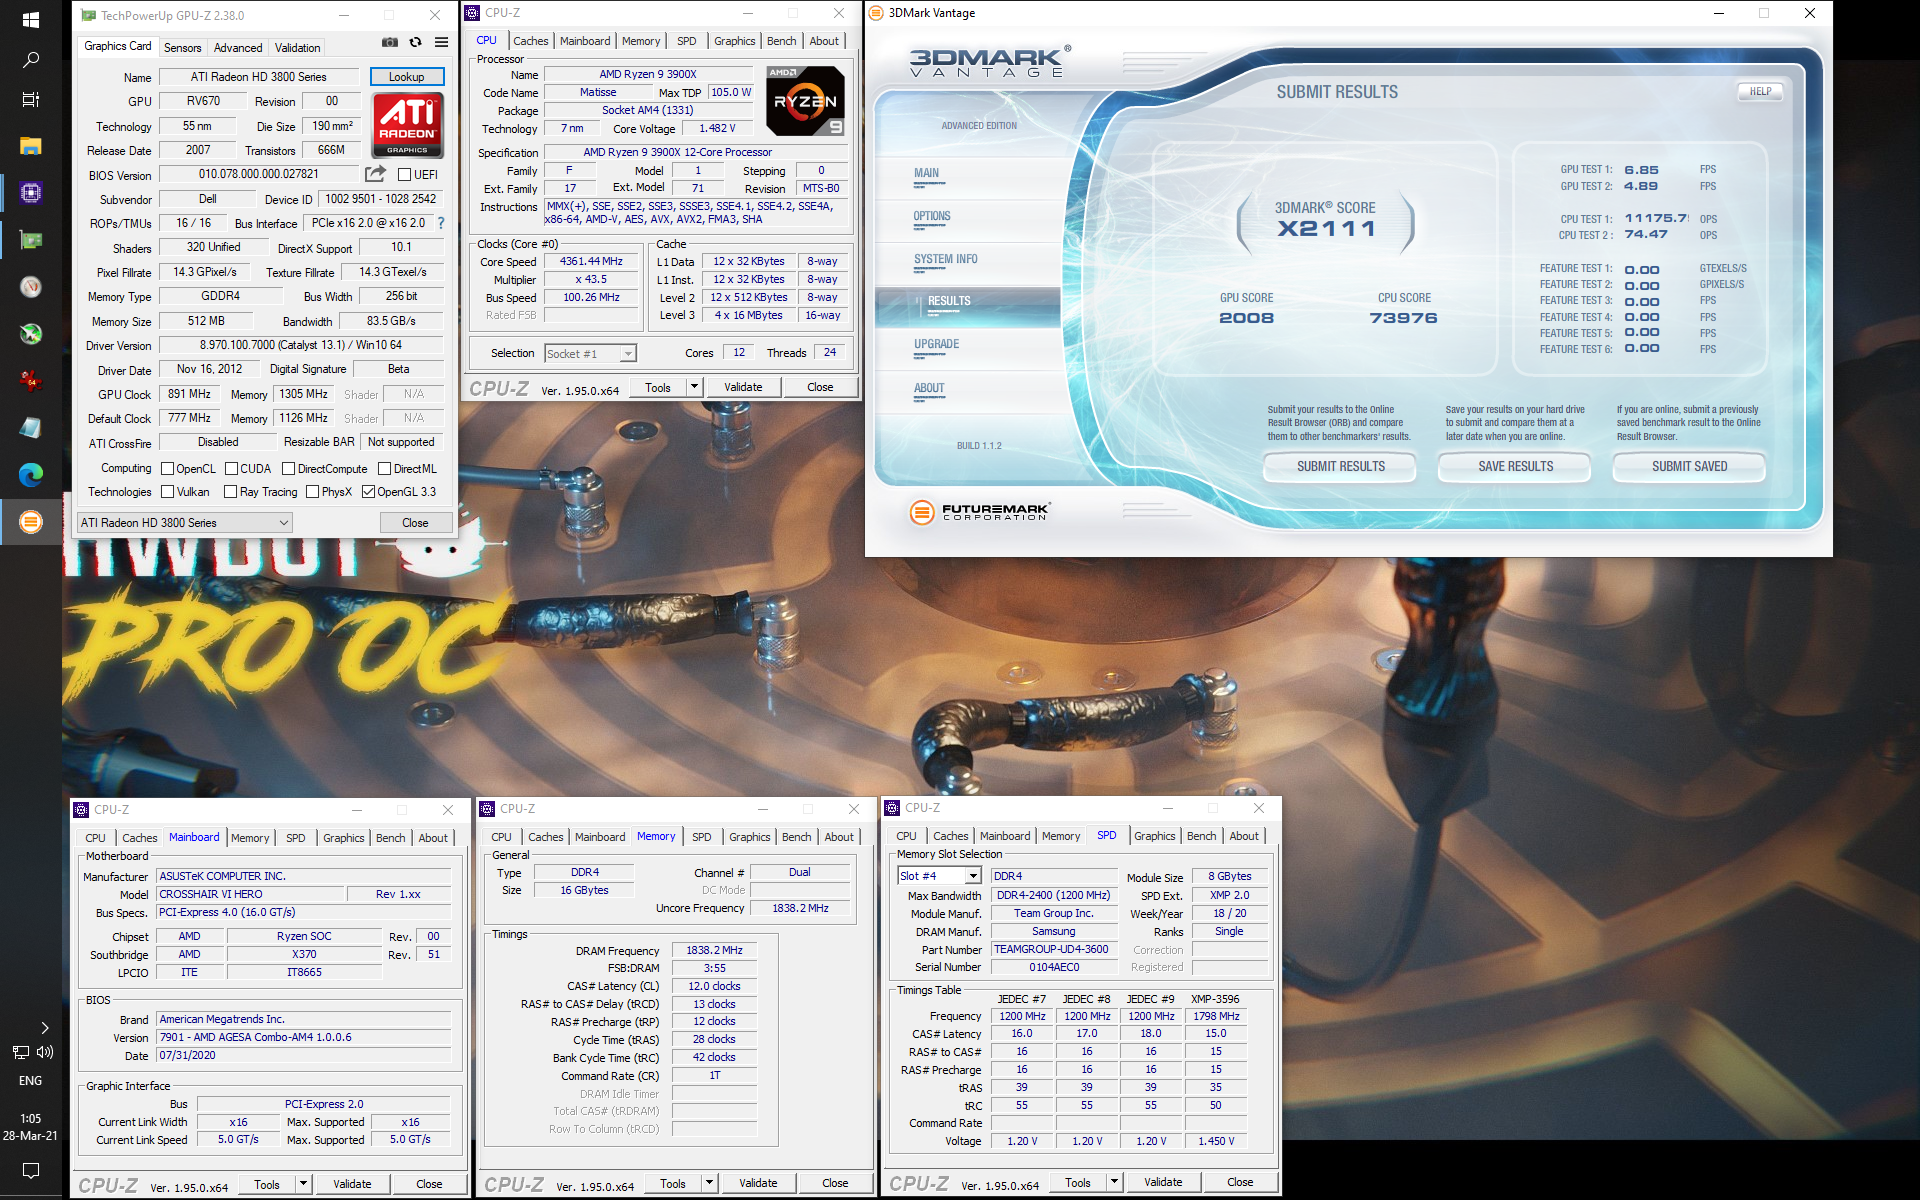This screenshot has height=1200, width=1920.
Task: Expand Tools arrow in top CPU-Z window
Action: tap(694, 387)
